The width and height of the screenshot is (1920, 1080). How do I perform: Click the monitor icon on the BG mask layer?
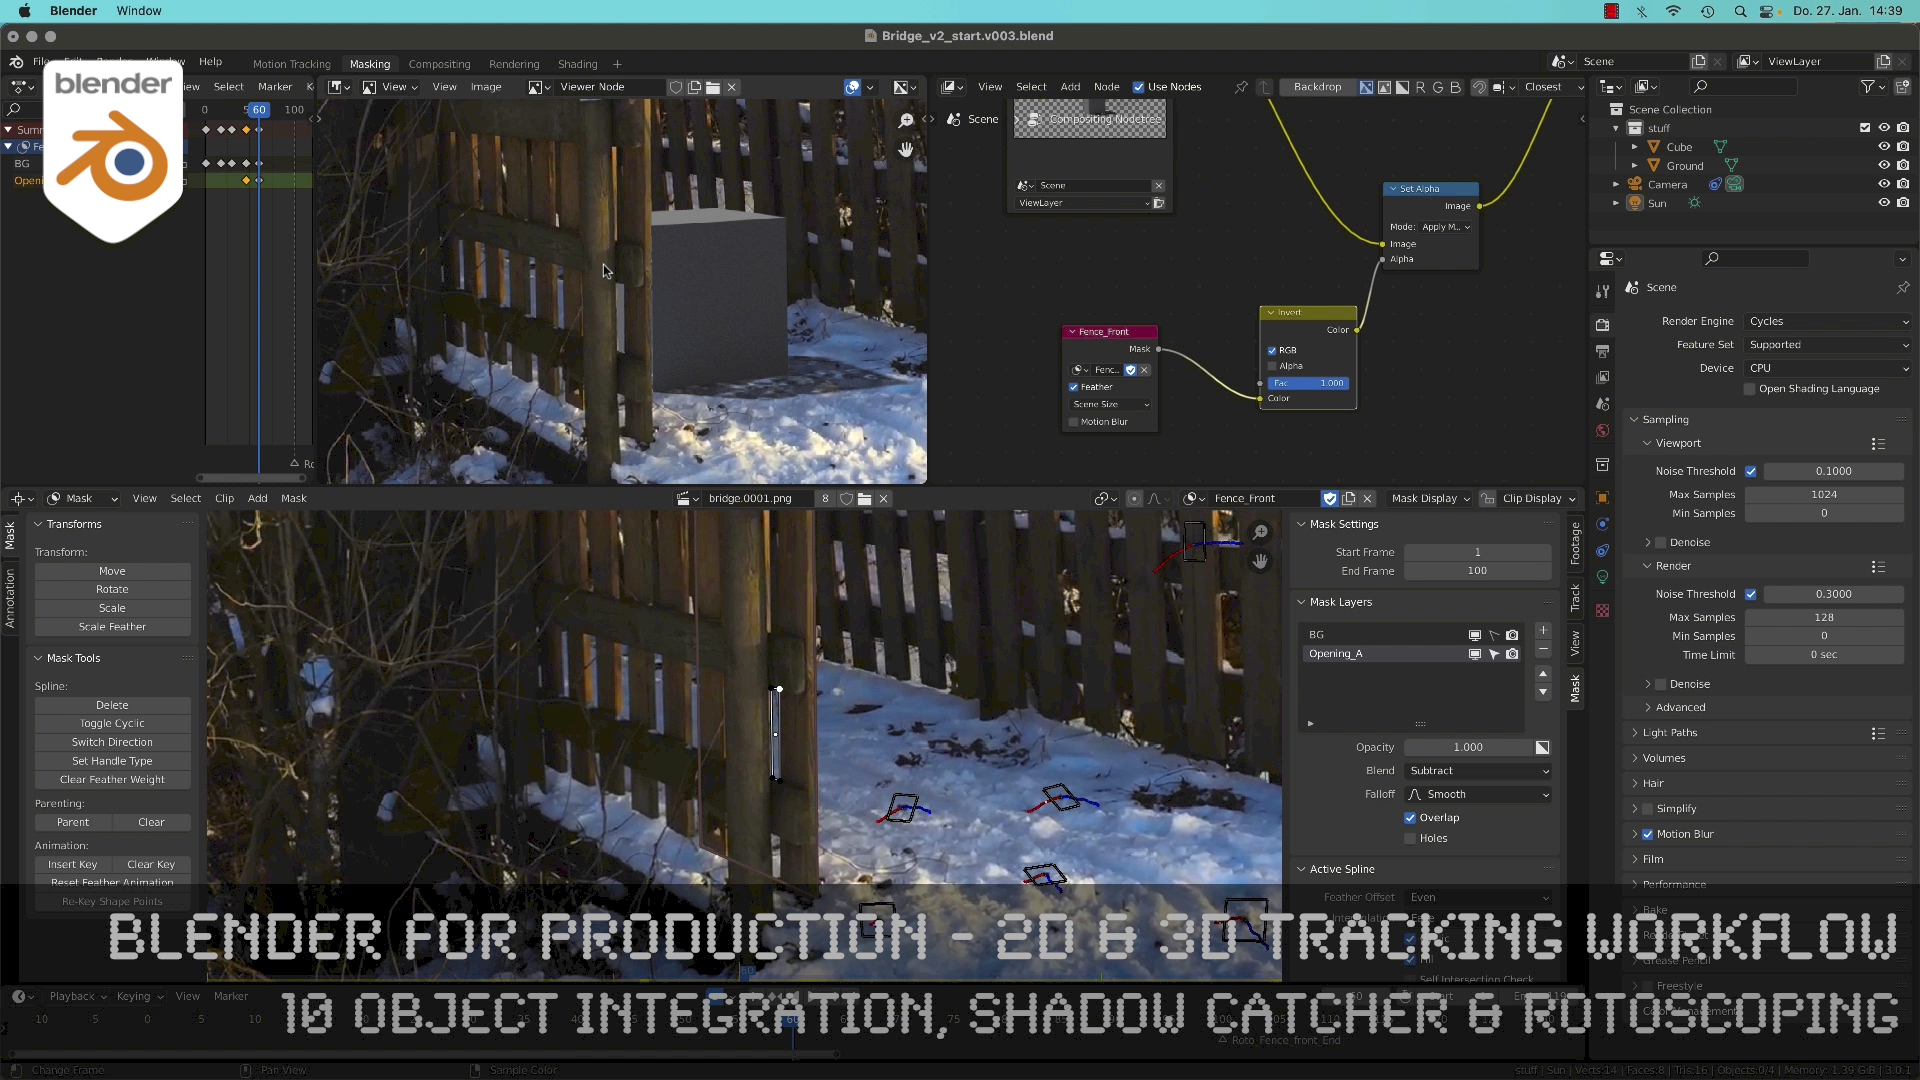point(1474,634)
